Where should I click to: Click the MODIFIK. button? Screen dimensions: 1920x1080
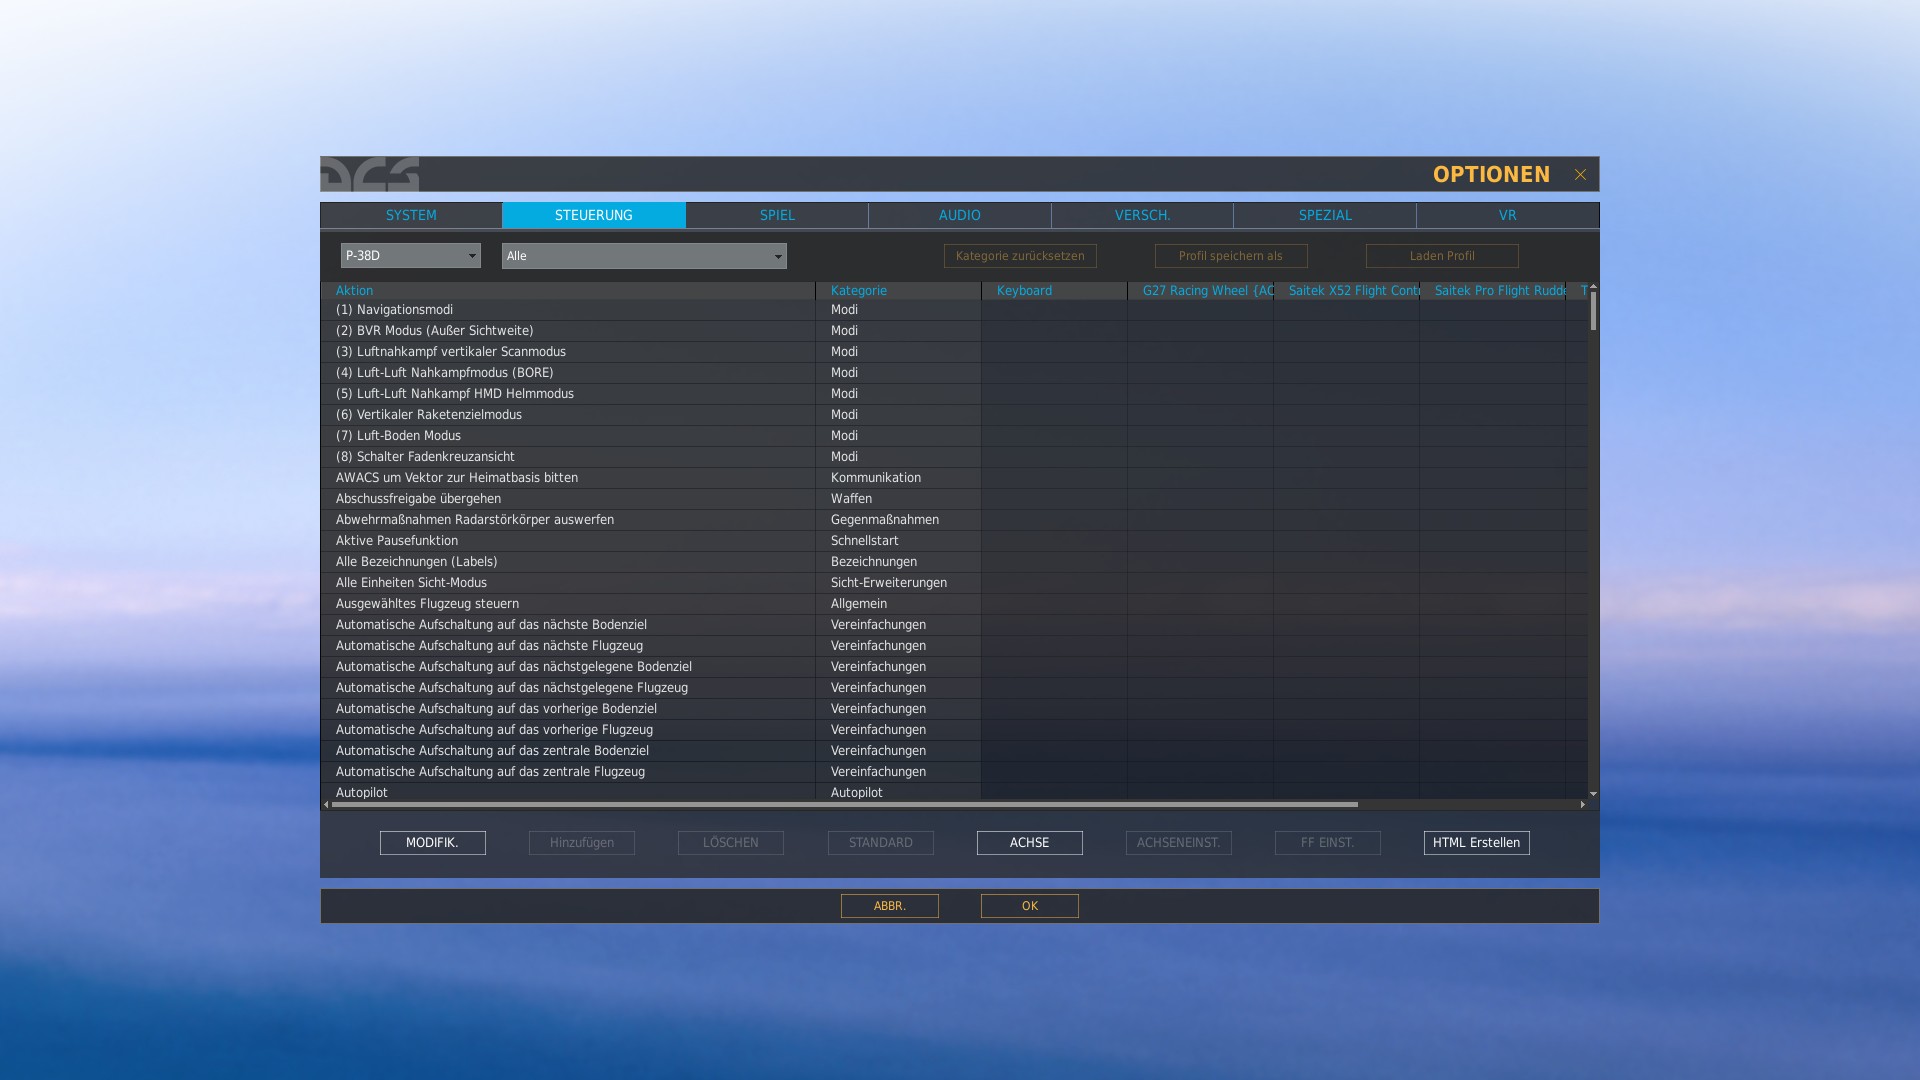pyautogui.click(x=432, y=843)
